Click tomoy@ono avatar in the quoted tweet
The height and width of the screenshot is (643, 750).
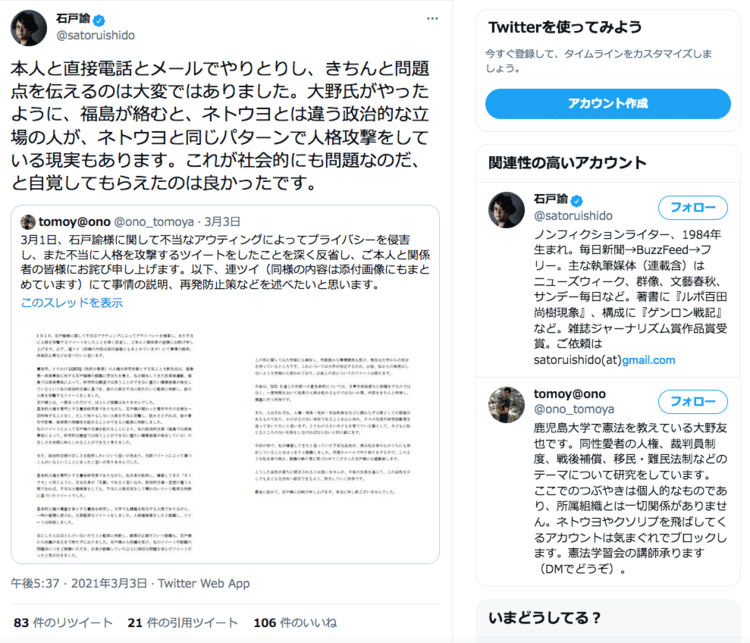[x=28, y=222]
